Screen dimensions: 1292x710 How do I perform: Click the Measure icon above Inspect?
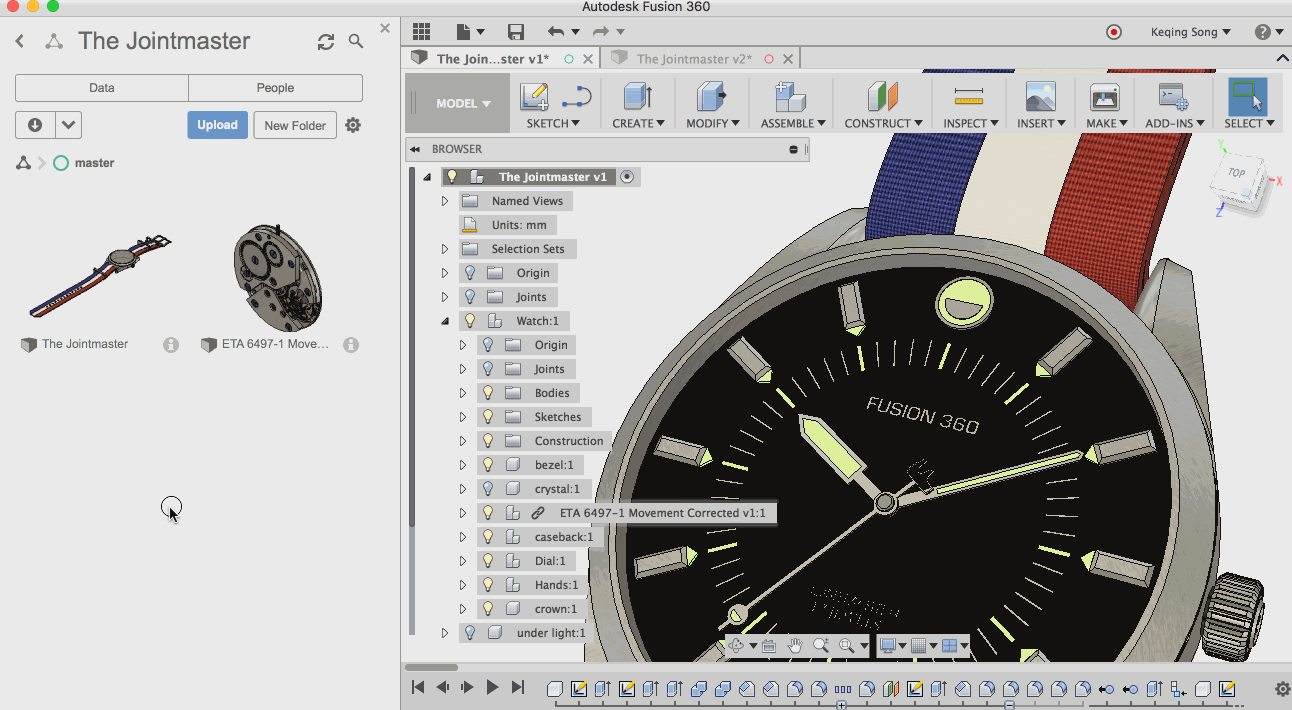click(968, 97)
